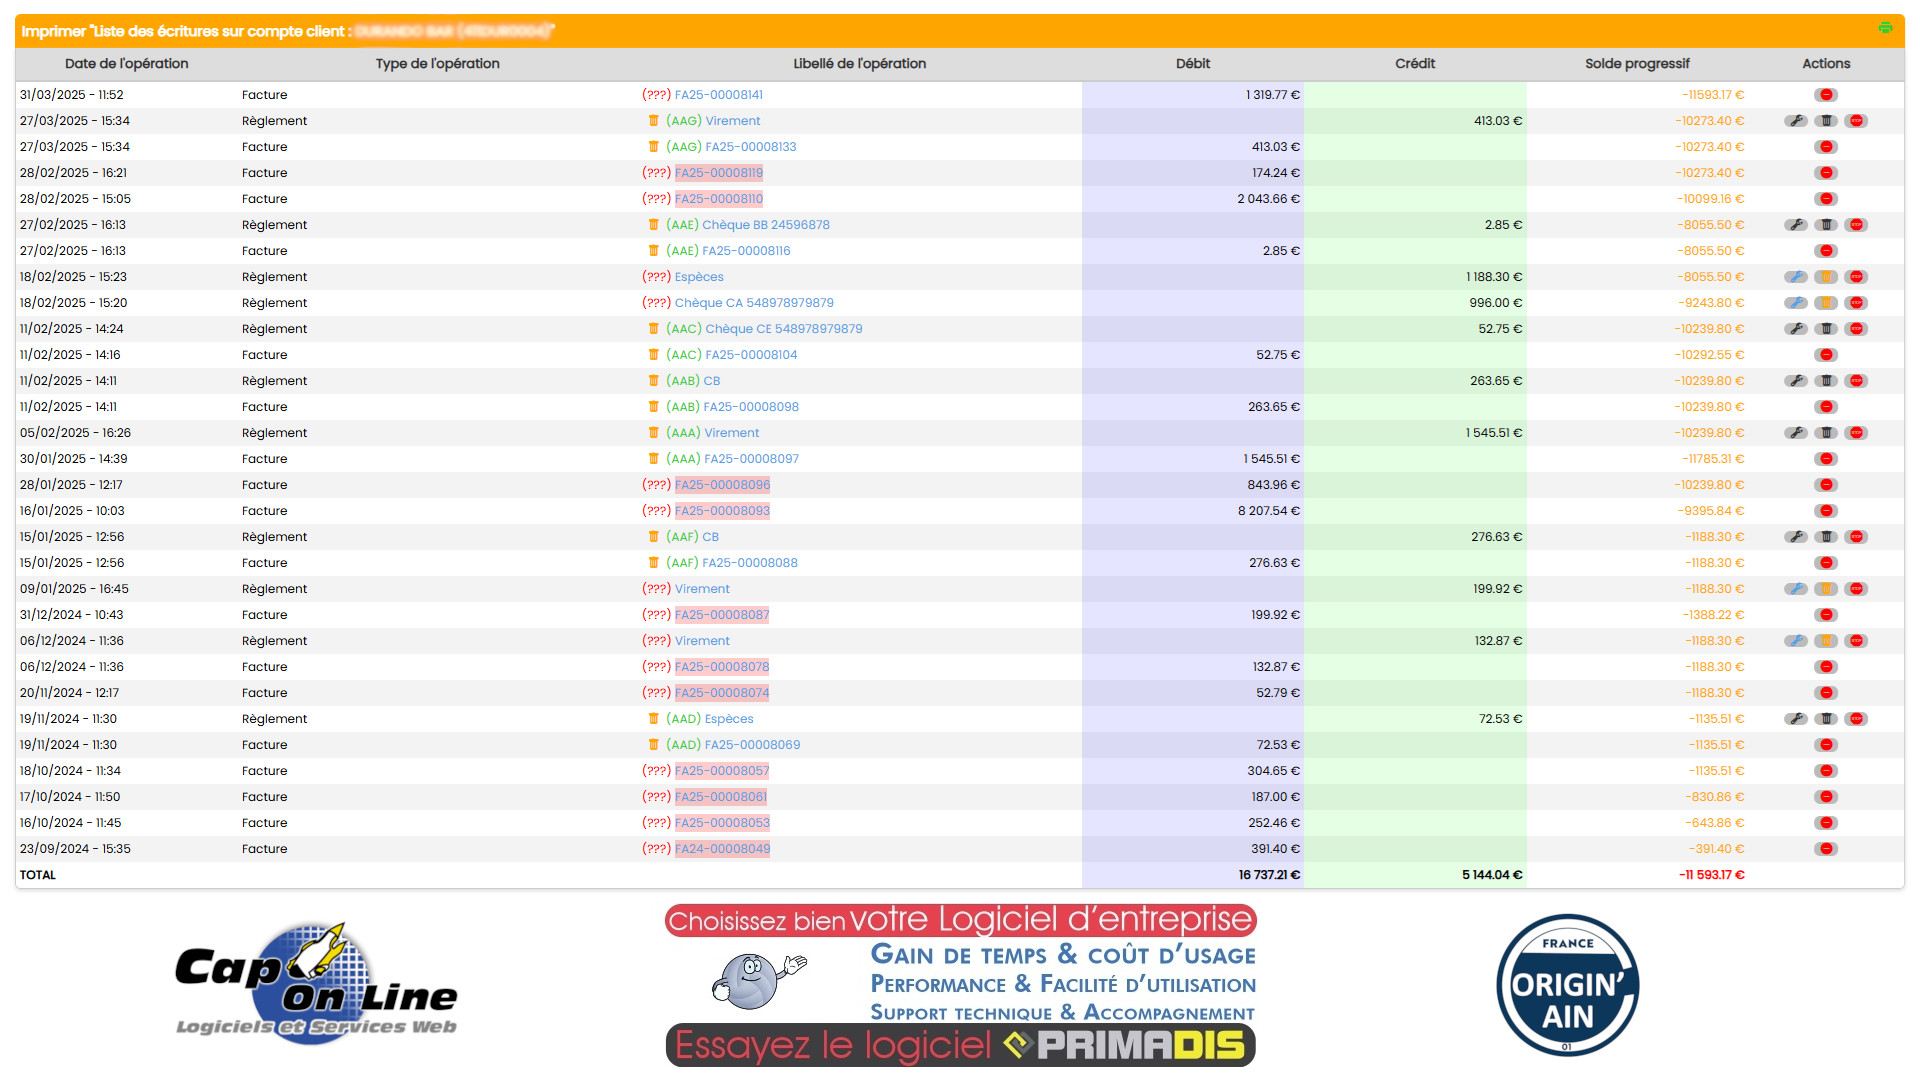Click blue wrench icon on Chèque CA 548978979879 row
Image resolution: width=1920 pixels, height=1080 pixels.
click(1796, 303)
